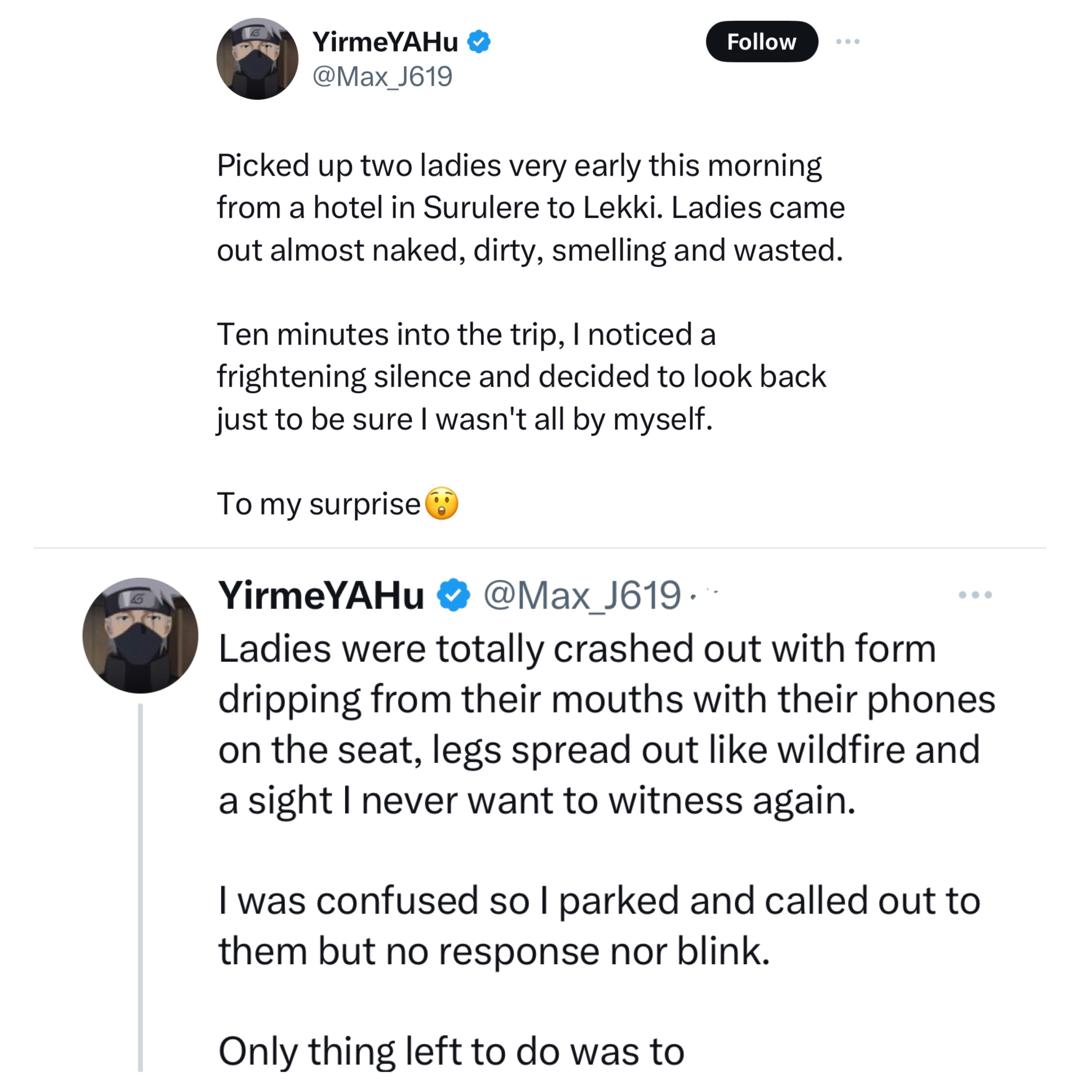This screenshot has width=1080, height=1080.
Task: Click the top @Max_J619 handle
Action: [382, 76]
